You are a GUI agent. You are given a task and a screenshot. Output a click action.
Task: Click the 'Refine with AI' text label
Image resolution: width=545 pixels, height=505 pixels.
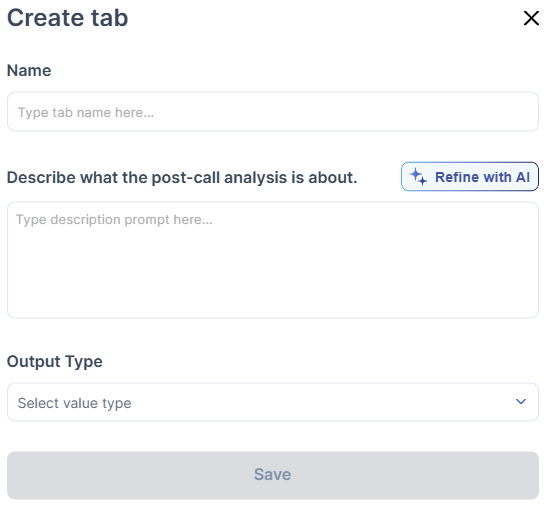[482, 177]
